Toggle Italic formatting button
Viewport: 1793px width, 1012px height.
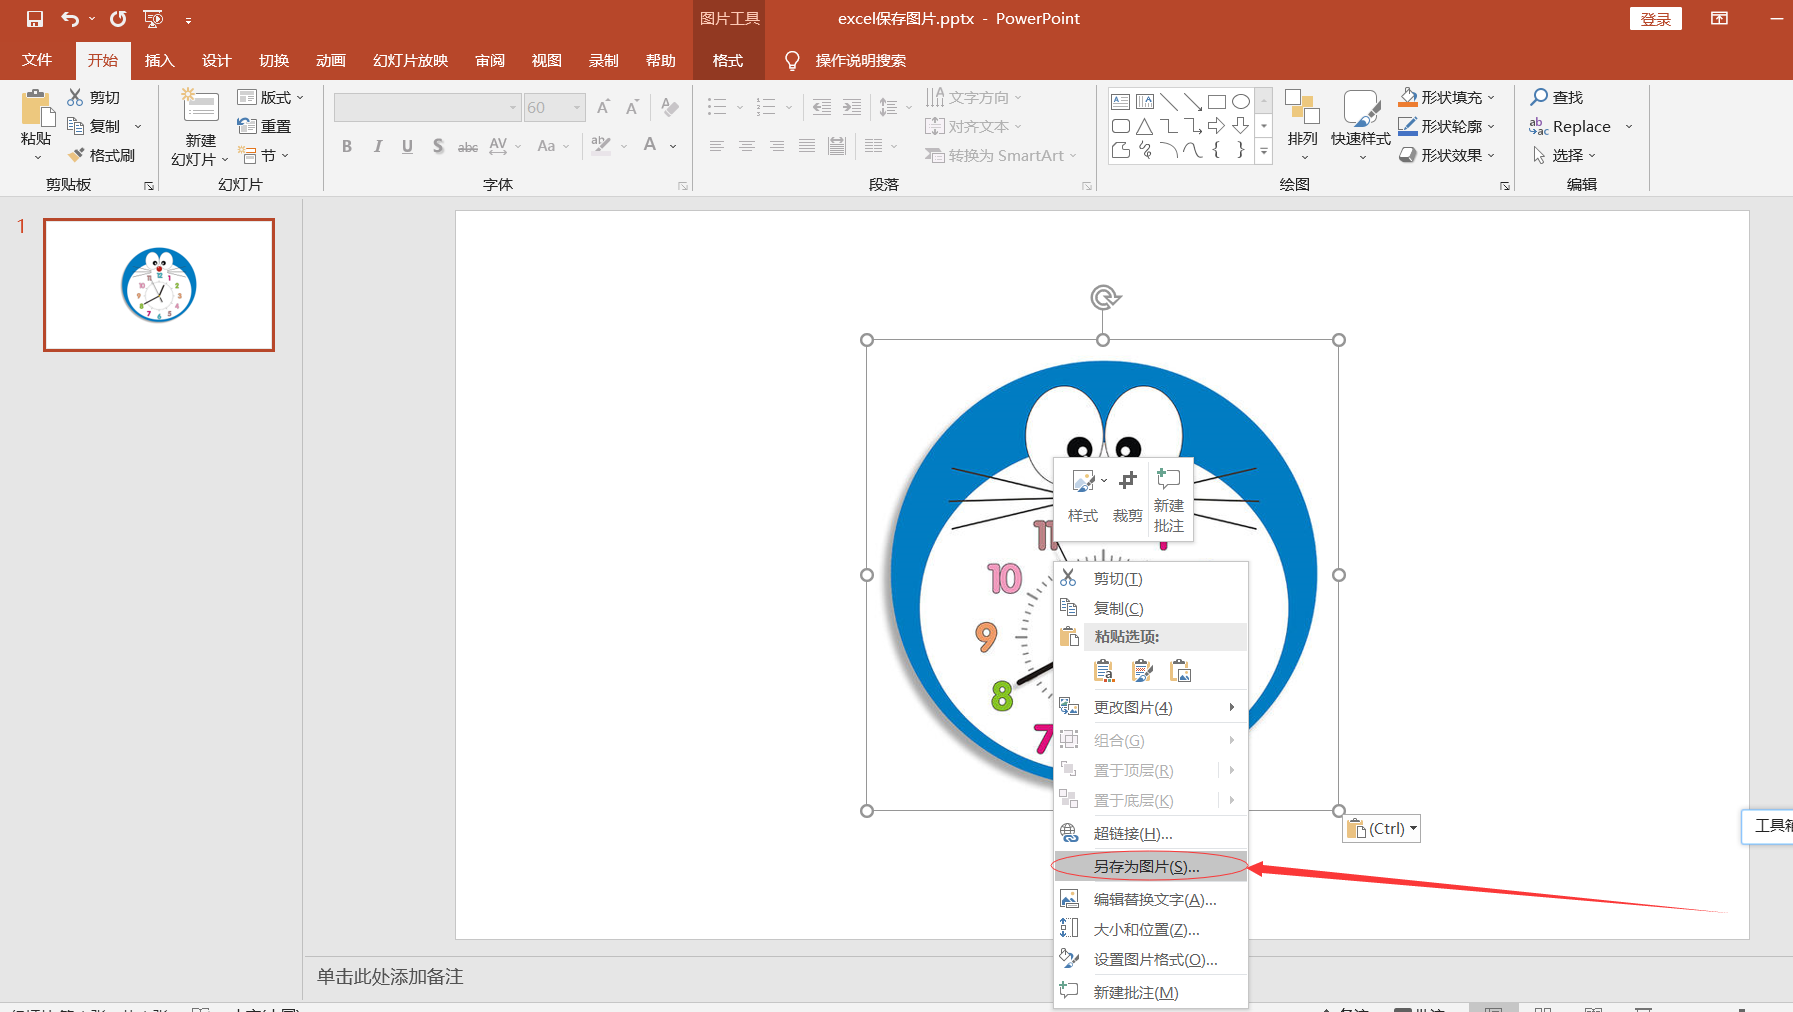377,146
